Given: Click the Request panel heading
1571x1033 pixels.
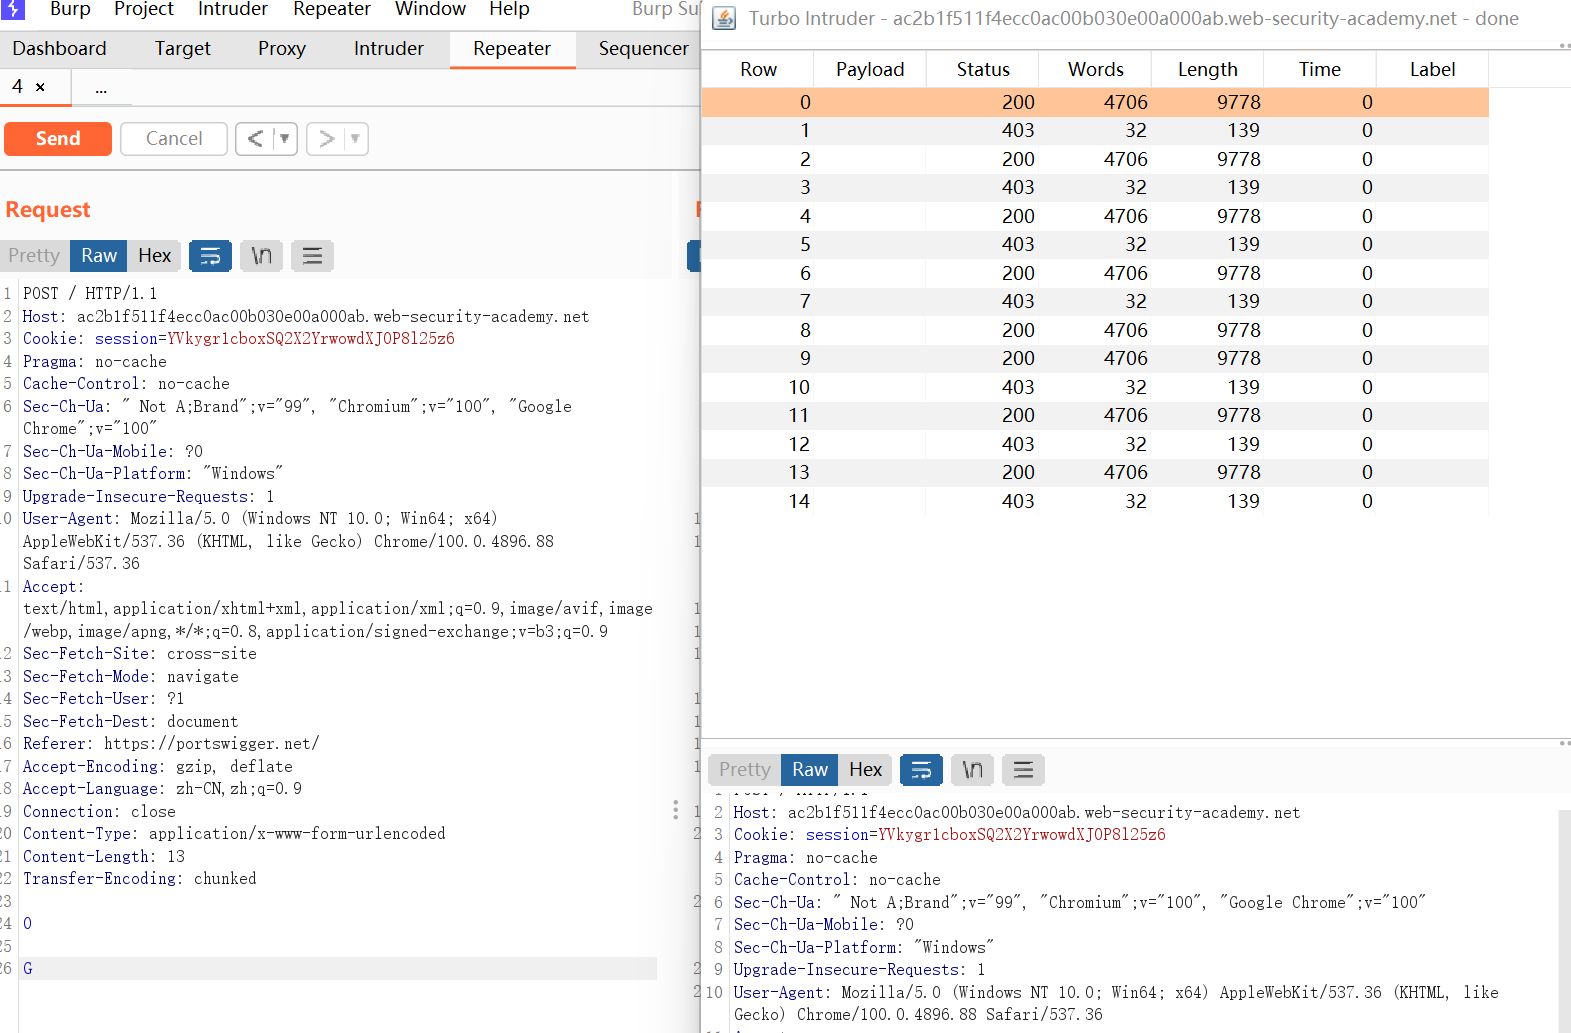Looking at the screenshot, I should [x=48, y=210].
